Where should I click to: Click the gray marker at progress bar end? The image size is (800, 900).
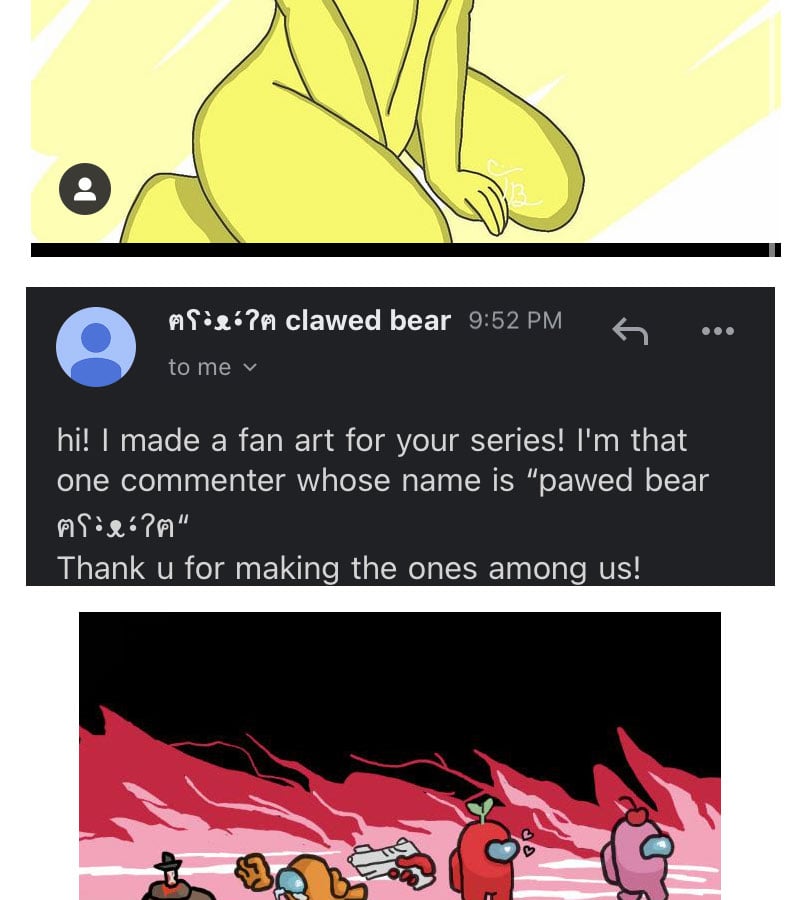click(772, 250)
